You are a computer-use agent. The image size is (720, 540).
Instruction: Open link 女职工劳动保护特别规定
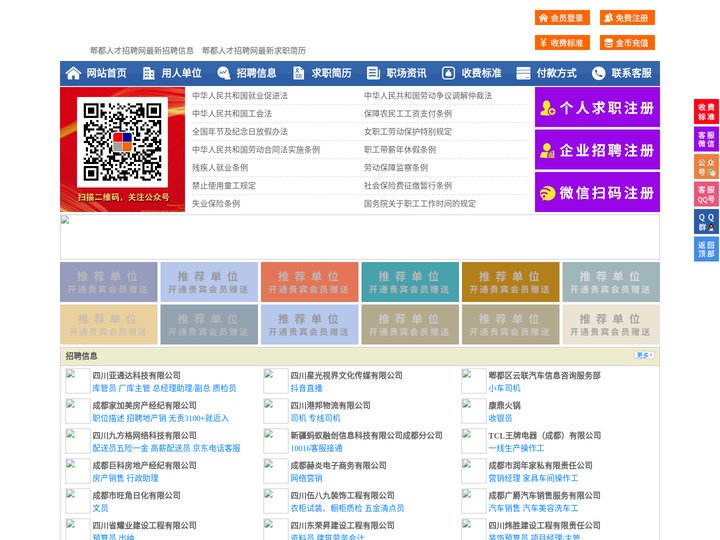[x=408, y=131]
